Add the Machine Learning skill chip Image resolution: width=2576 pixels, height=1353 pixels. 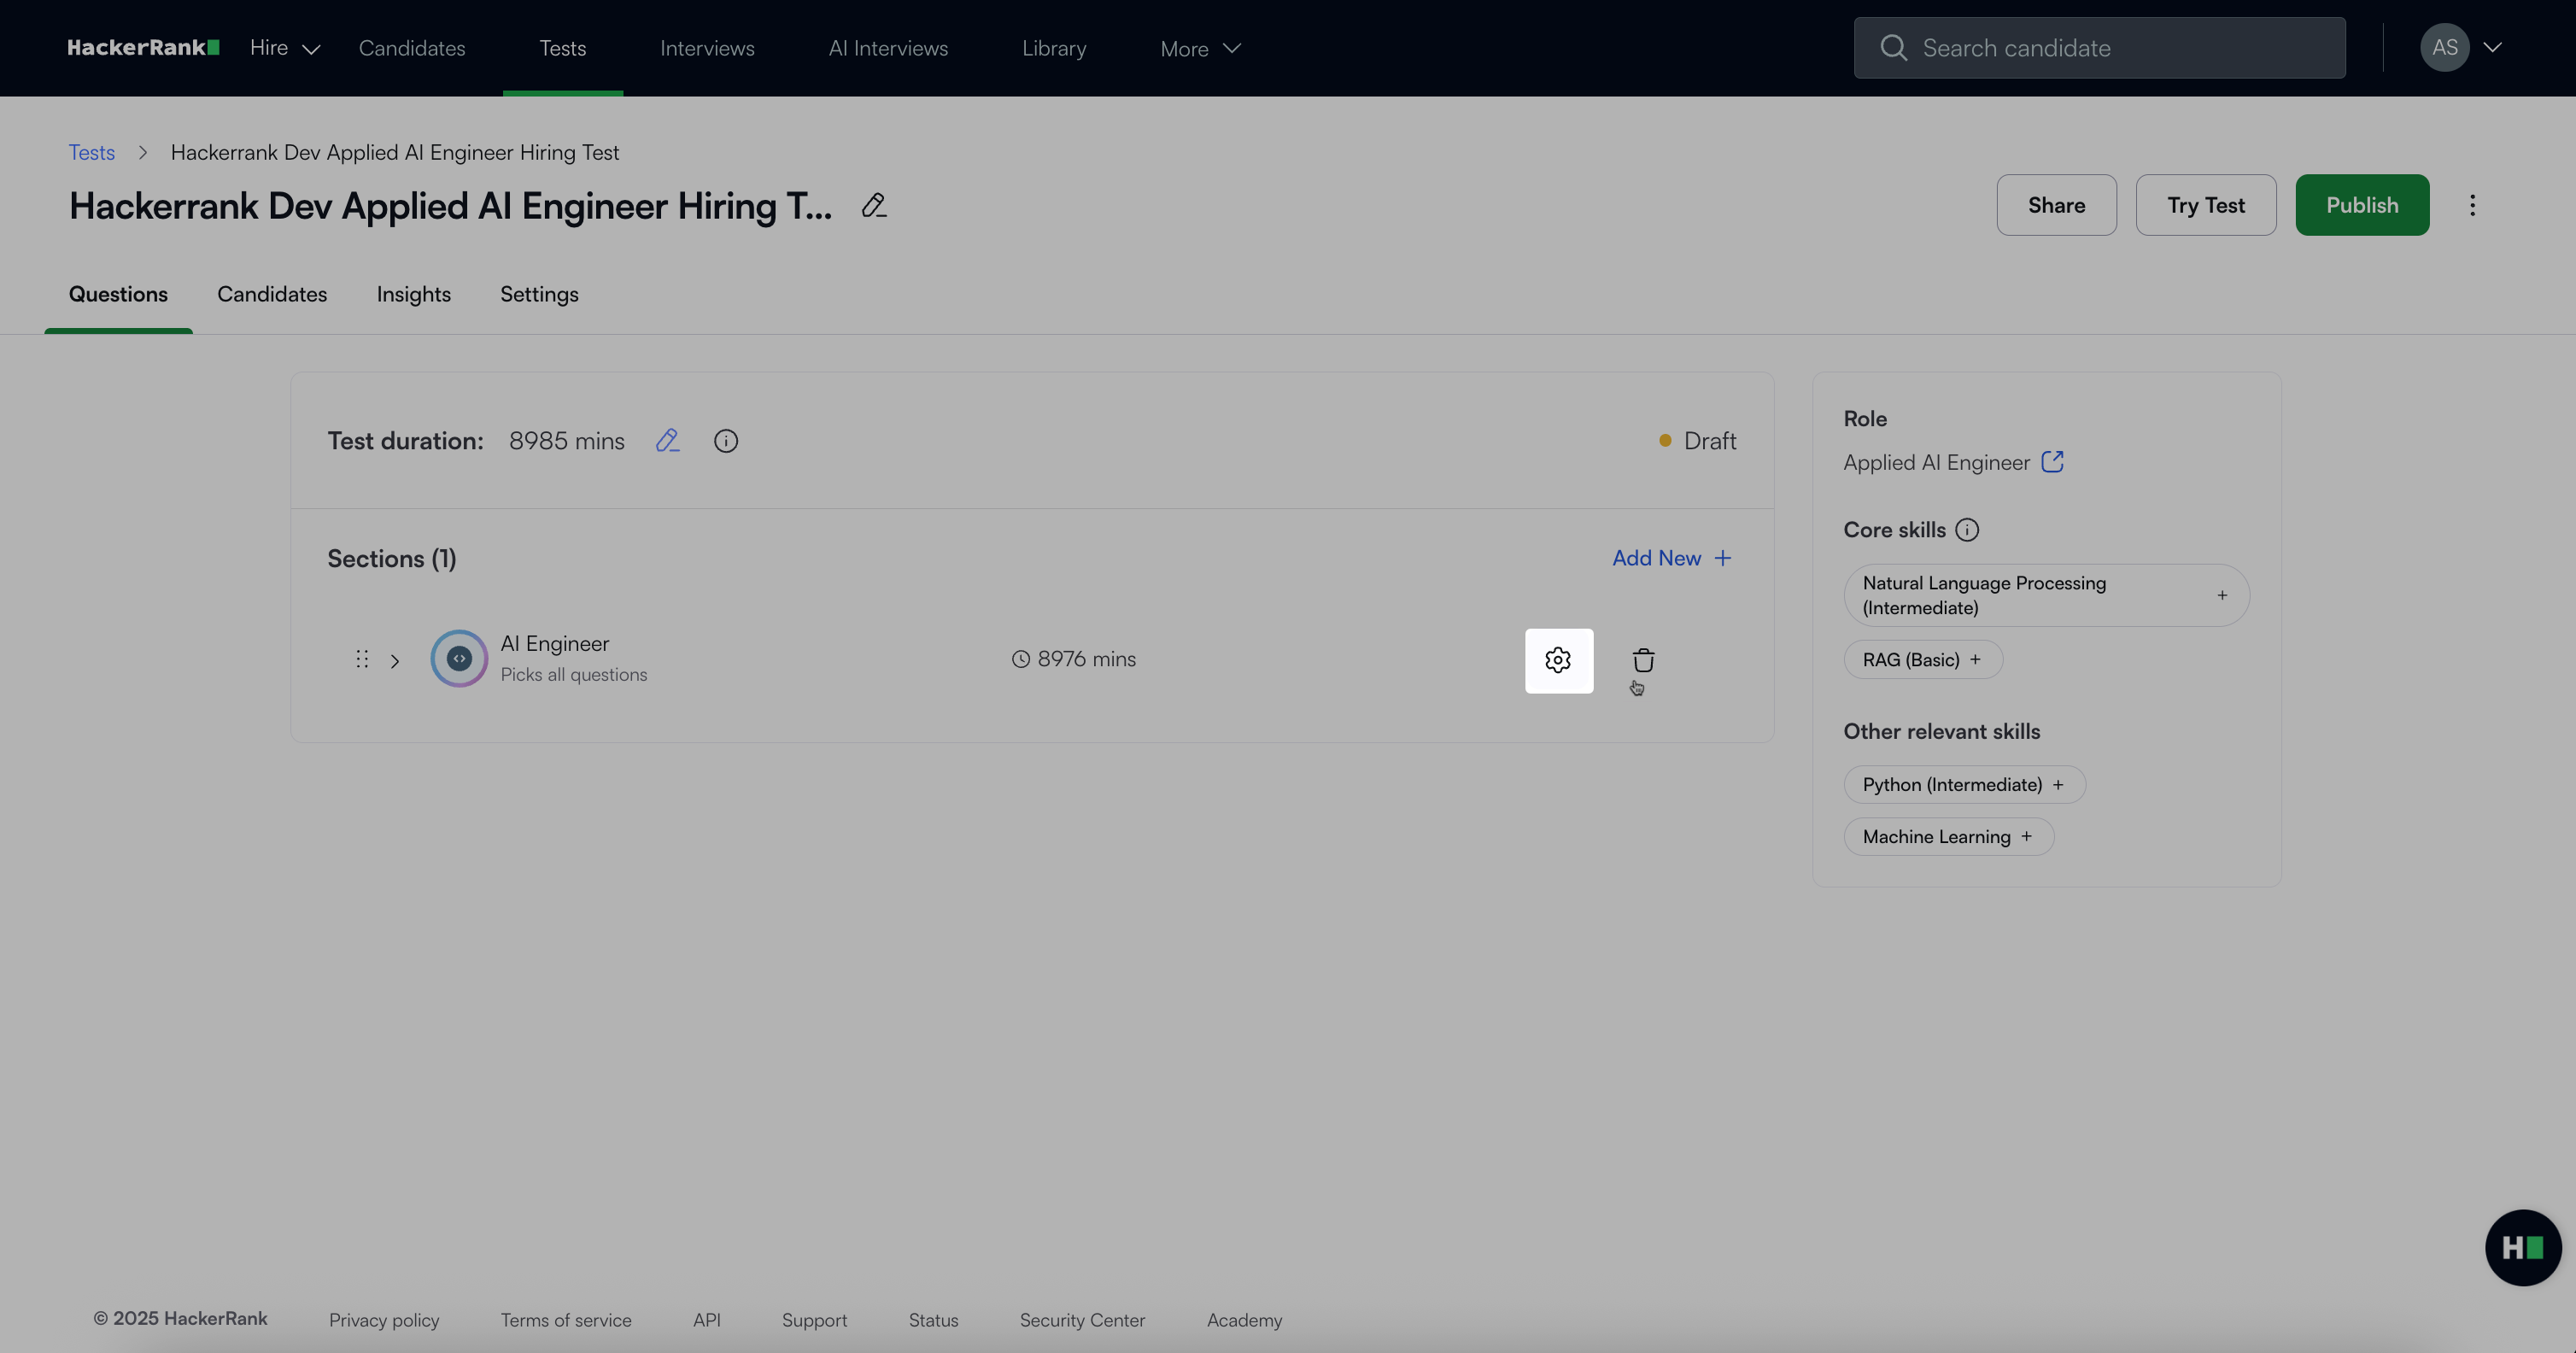coord(2026,837)
